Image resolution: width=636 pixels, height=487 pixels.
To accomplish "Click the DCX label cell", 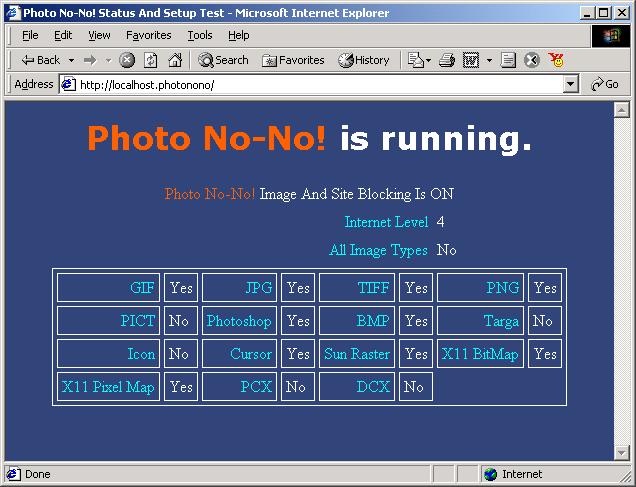I will coord(357,386).
